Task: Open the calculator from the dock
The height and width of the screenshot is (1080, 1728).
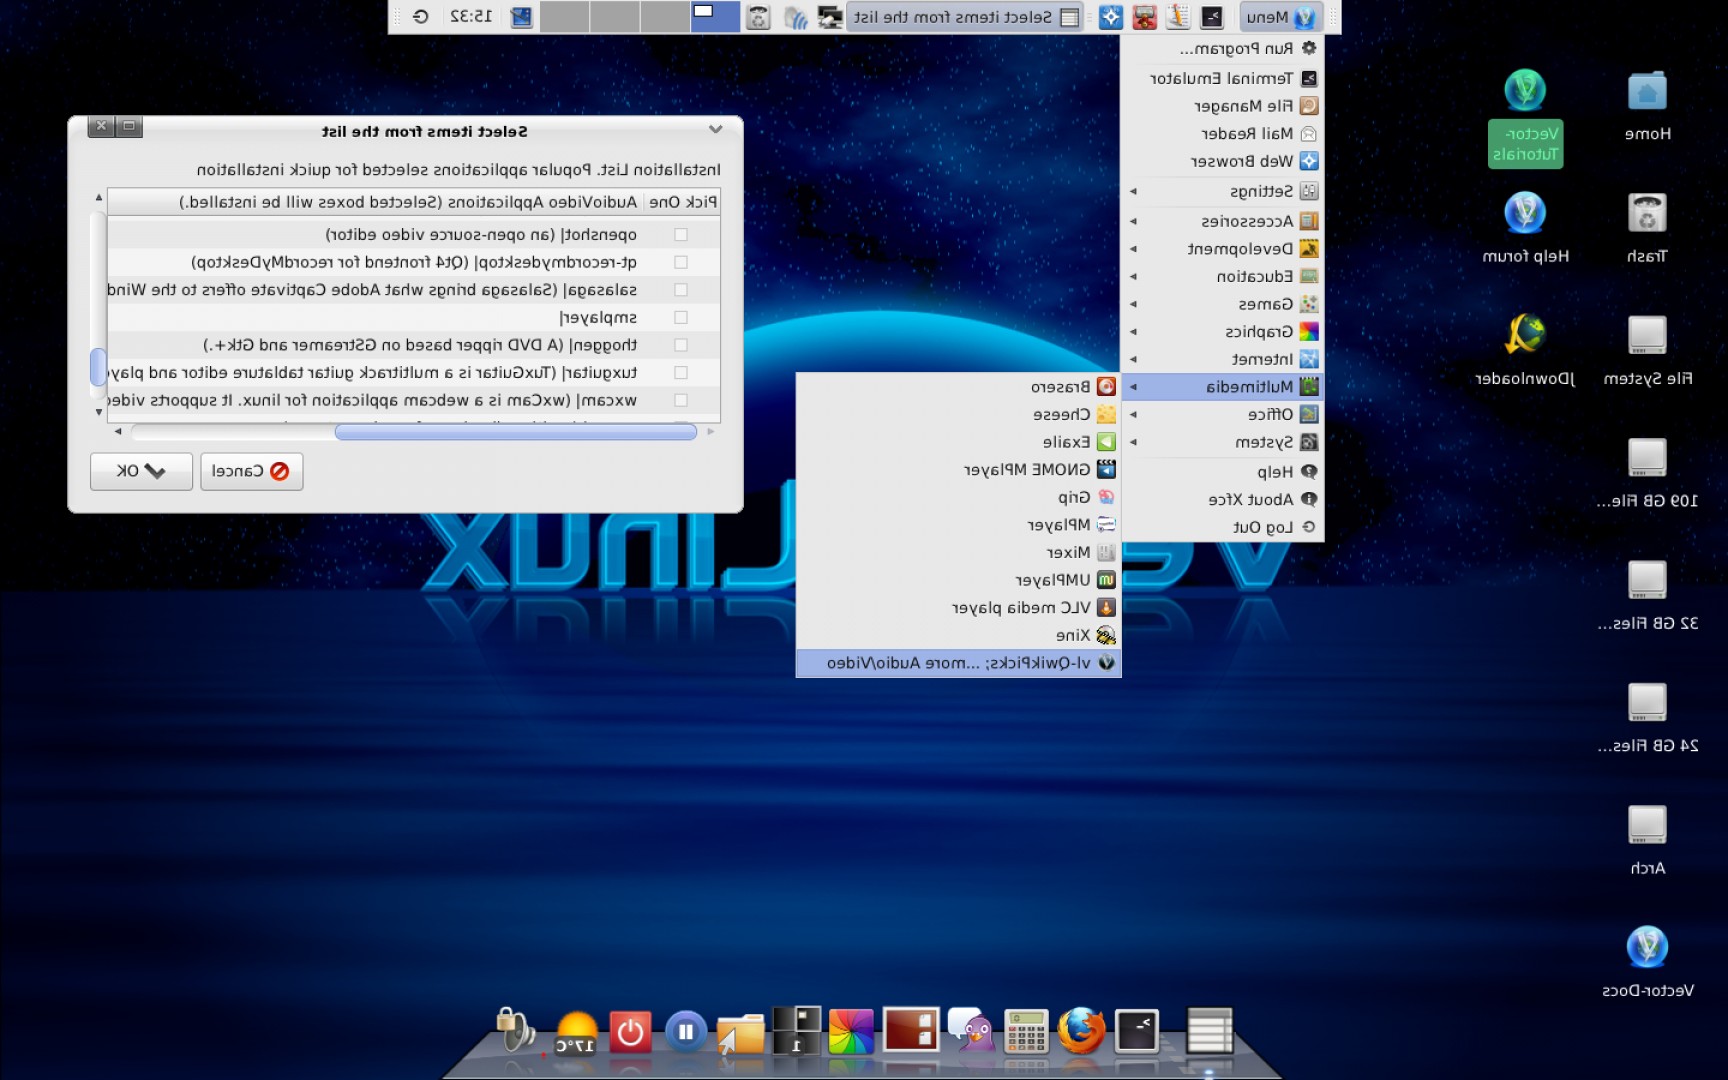Action: (x=1026, y=1033)
